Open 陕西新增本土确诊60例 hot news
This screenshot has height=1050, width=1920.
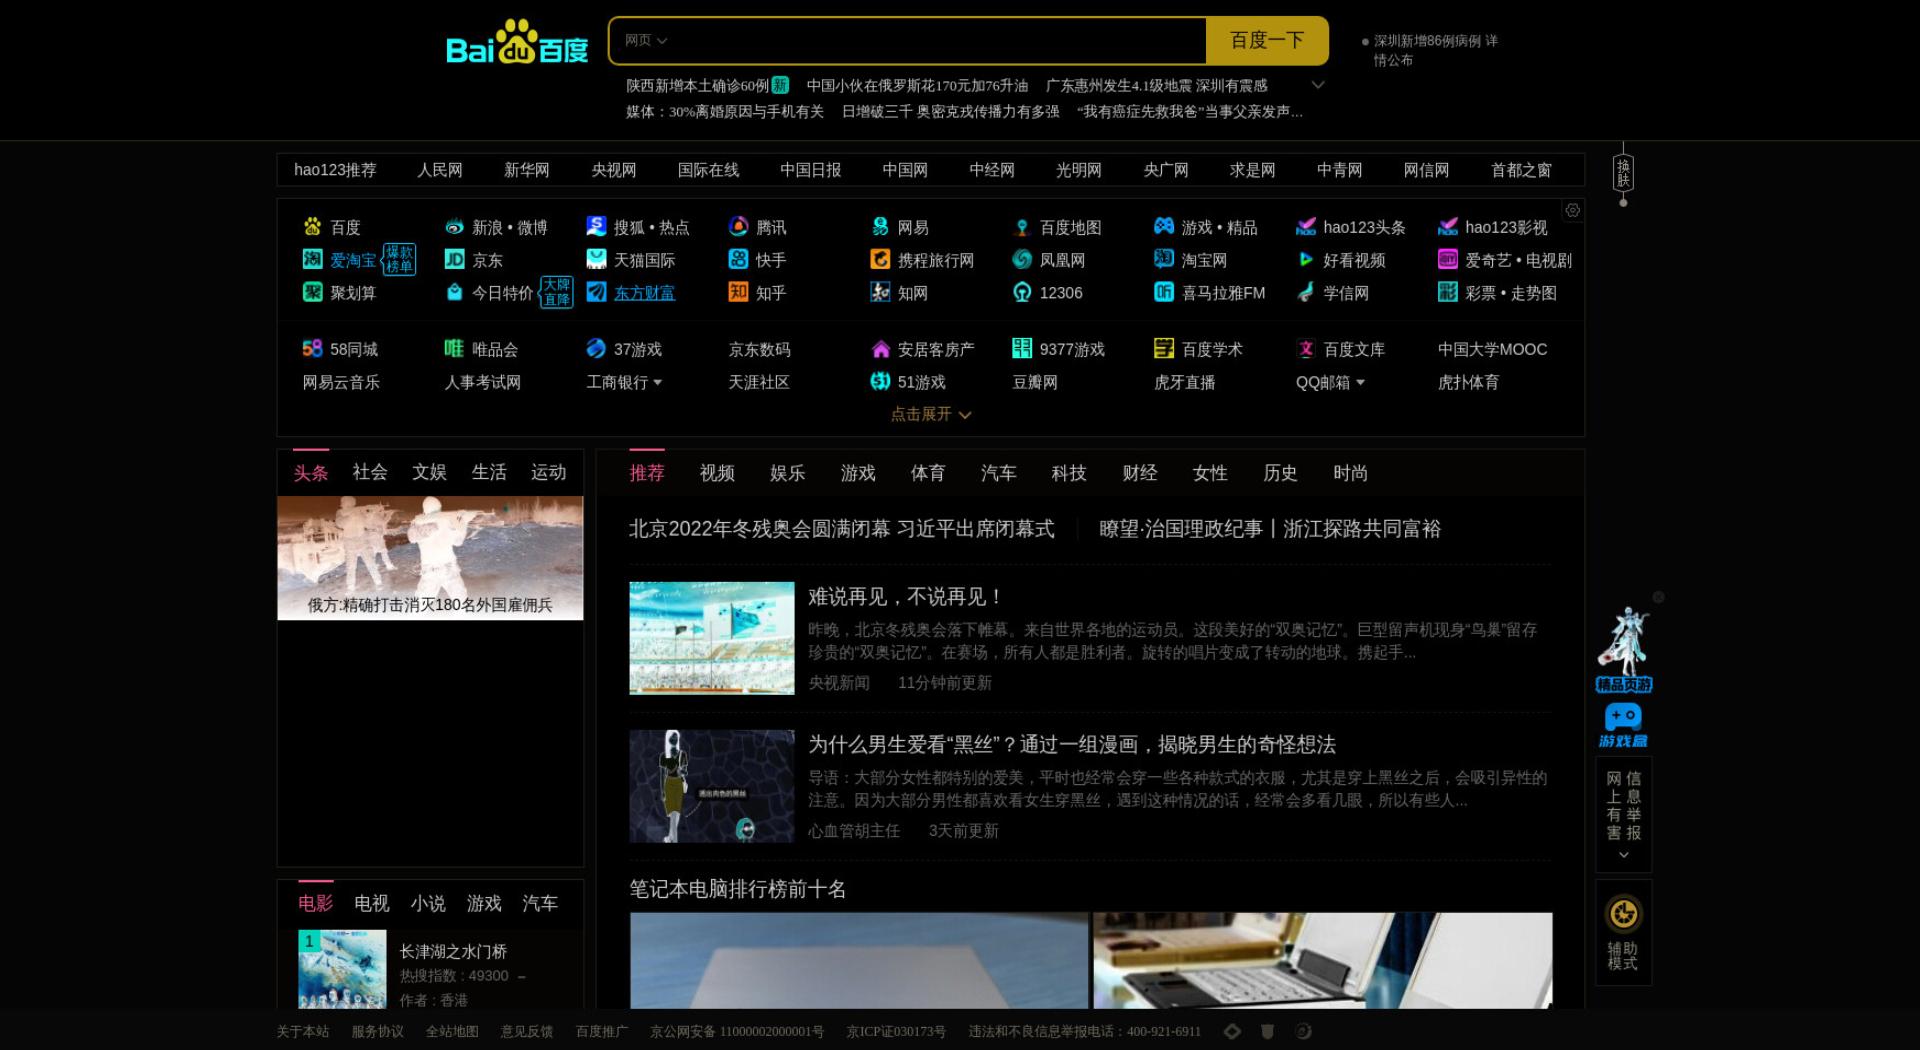697,86
